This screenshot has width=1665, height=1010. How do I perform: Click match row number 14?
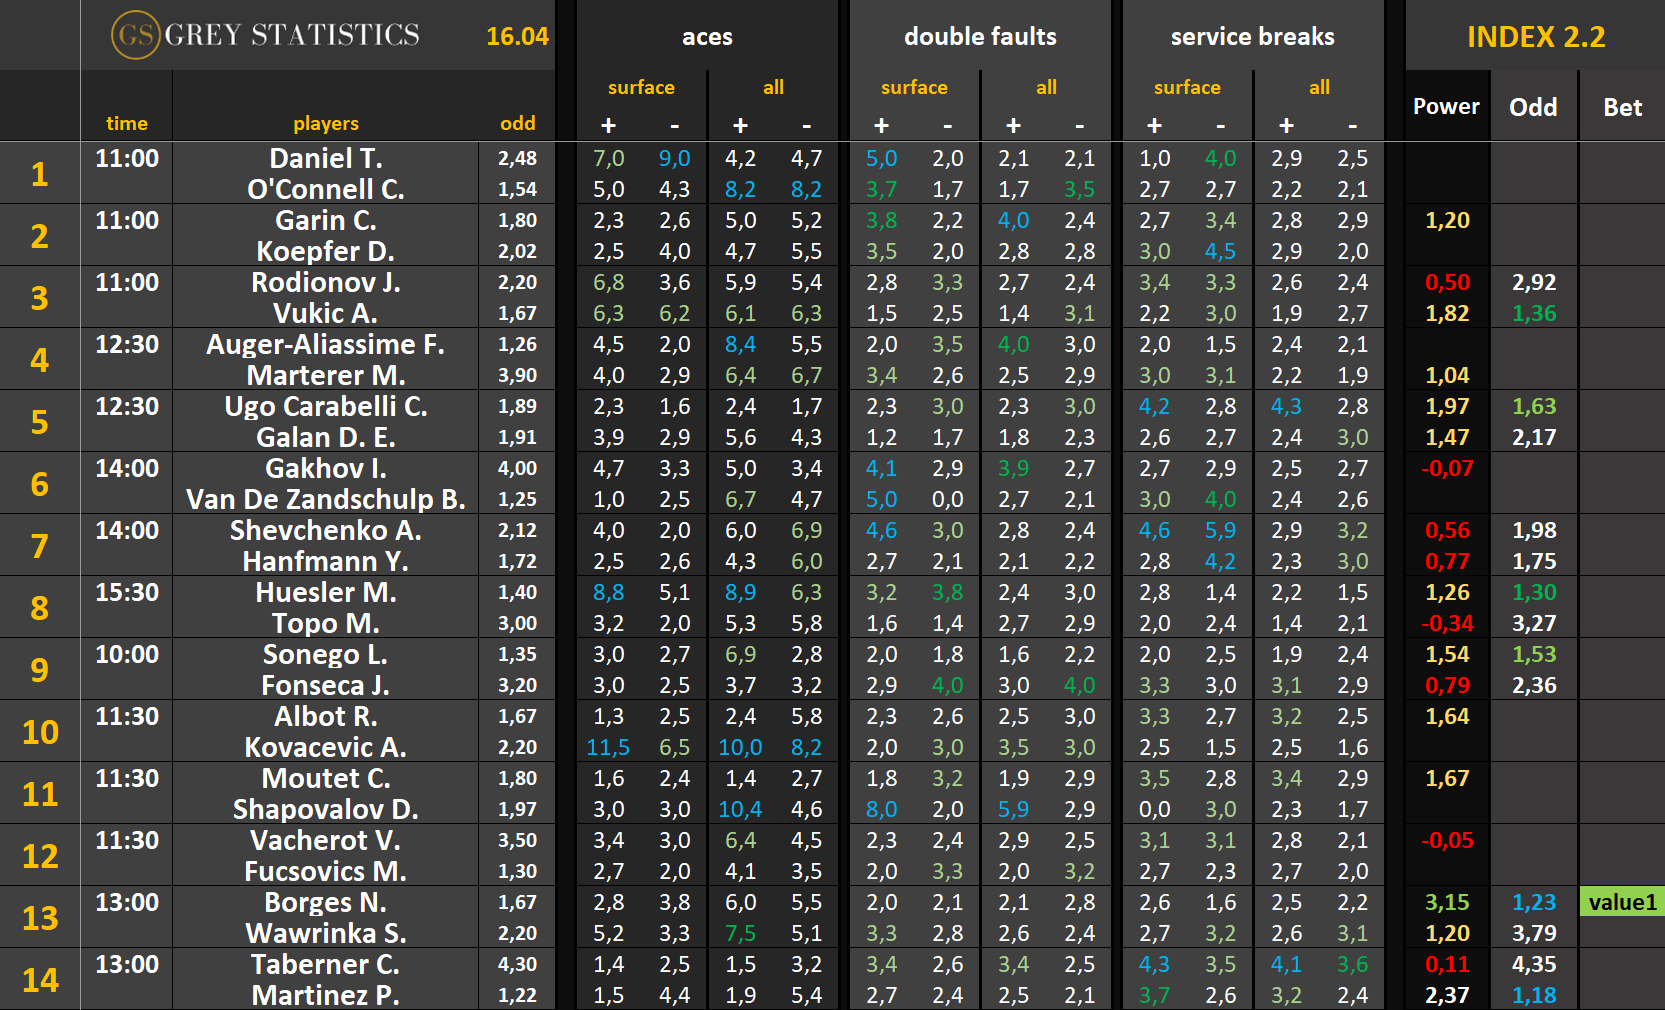point(40,980)
